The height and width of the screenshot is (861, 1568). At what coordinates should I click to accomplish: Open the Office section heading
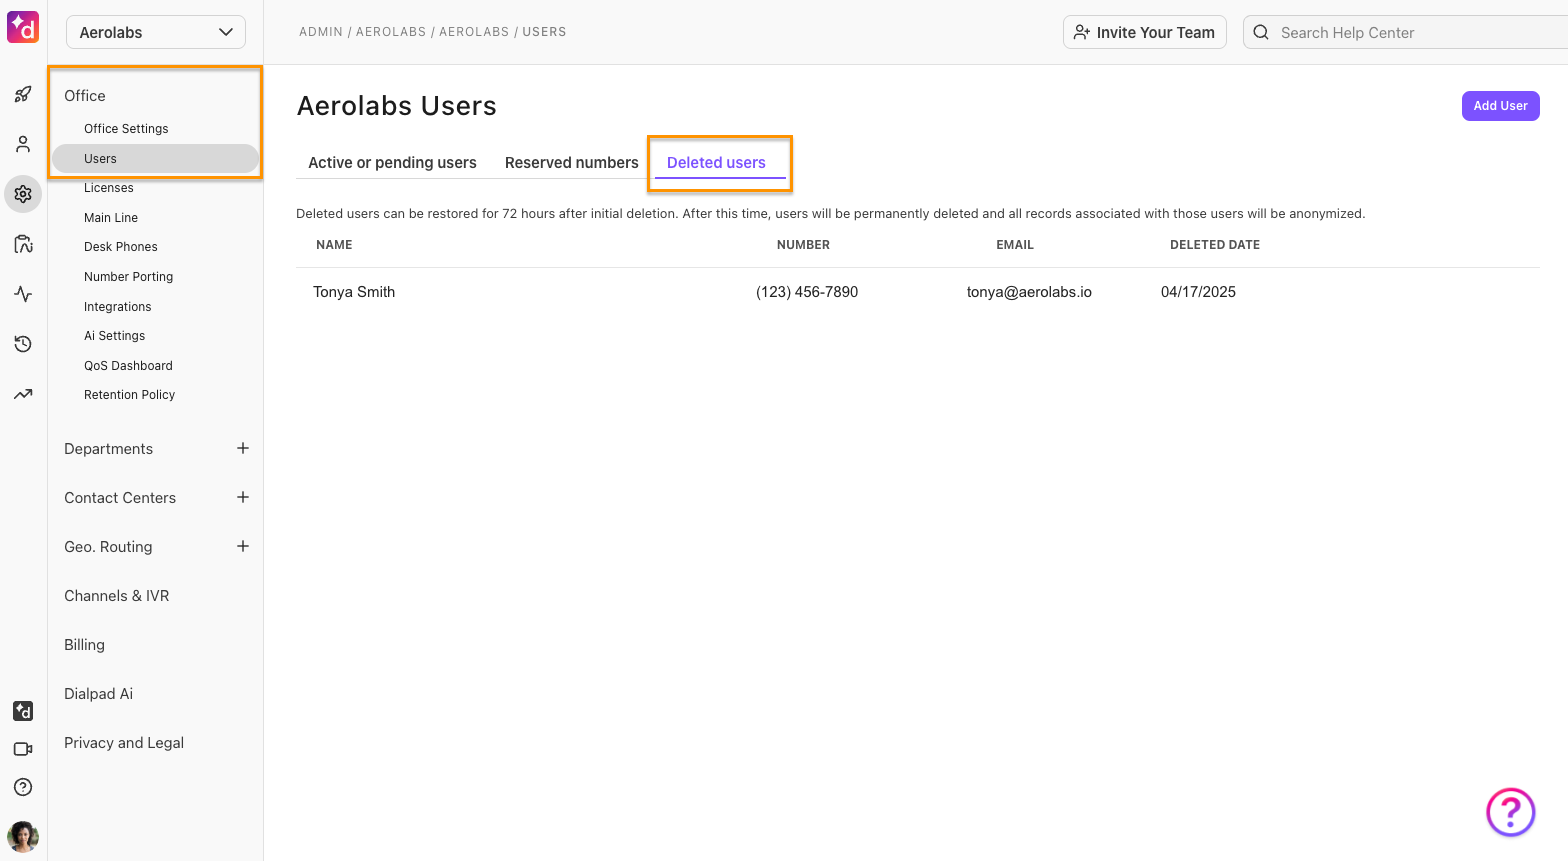85,96
